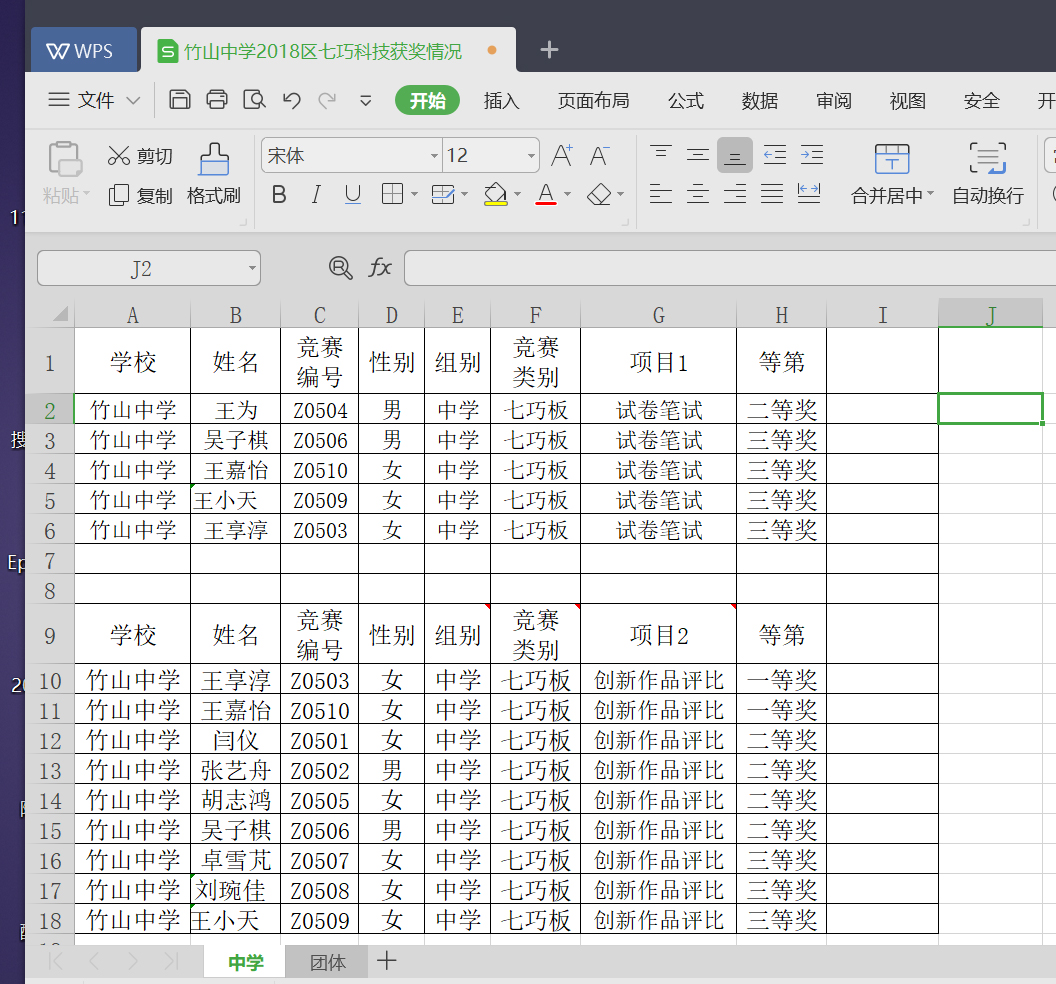Click the WPS home tab

click(84, 50)
